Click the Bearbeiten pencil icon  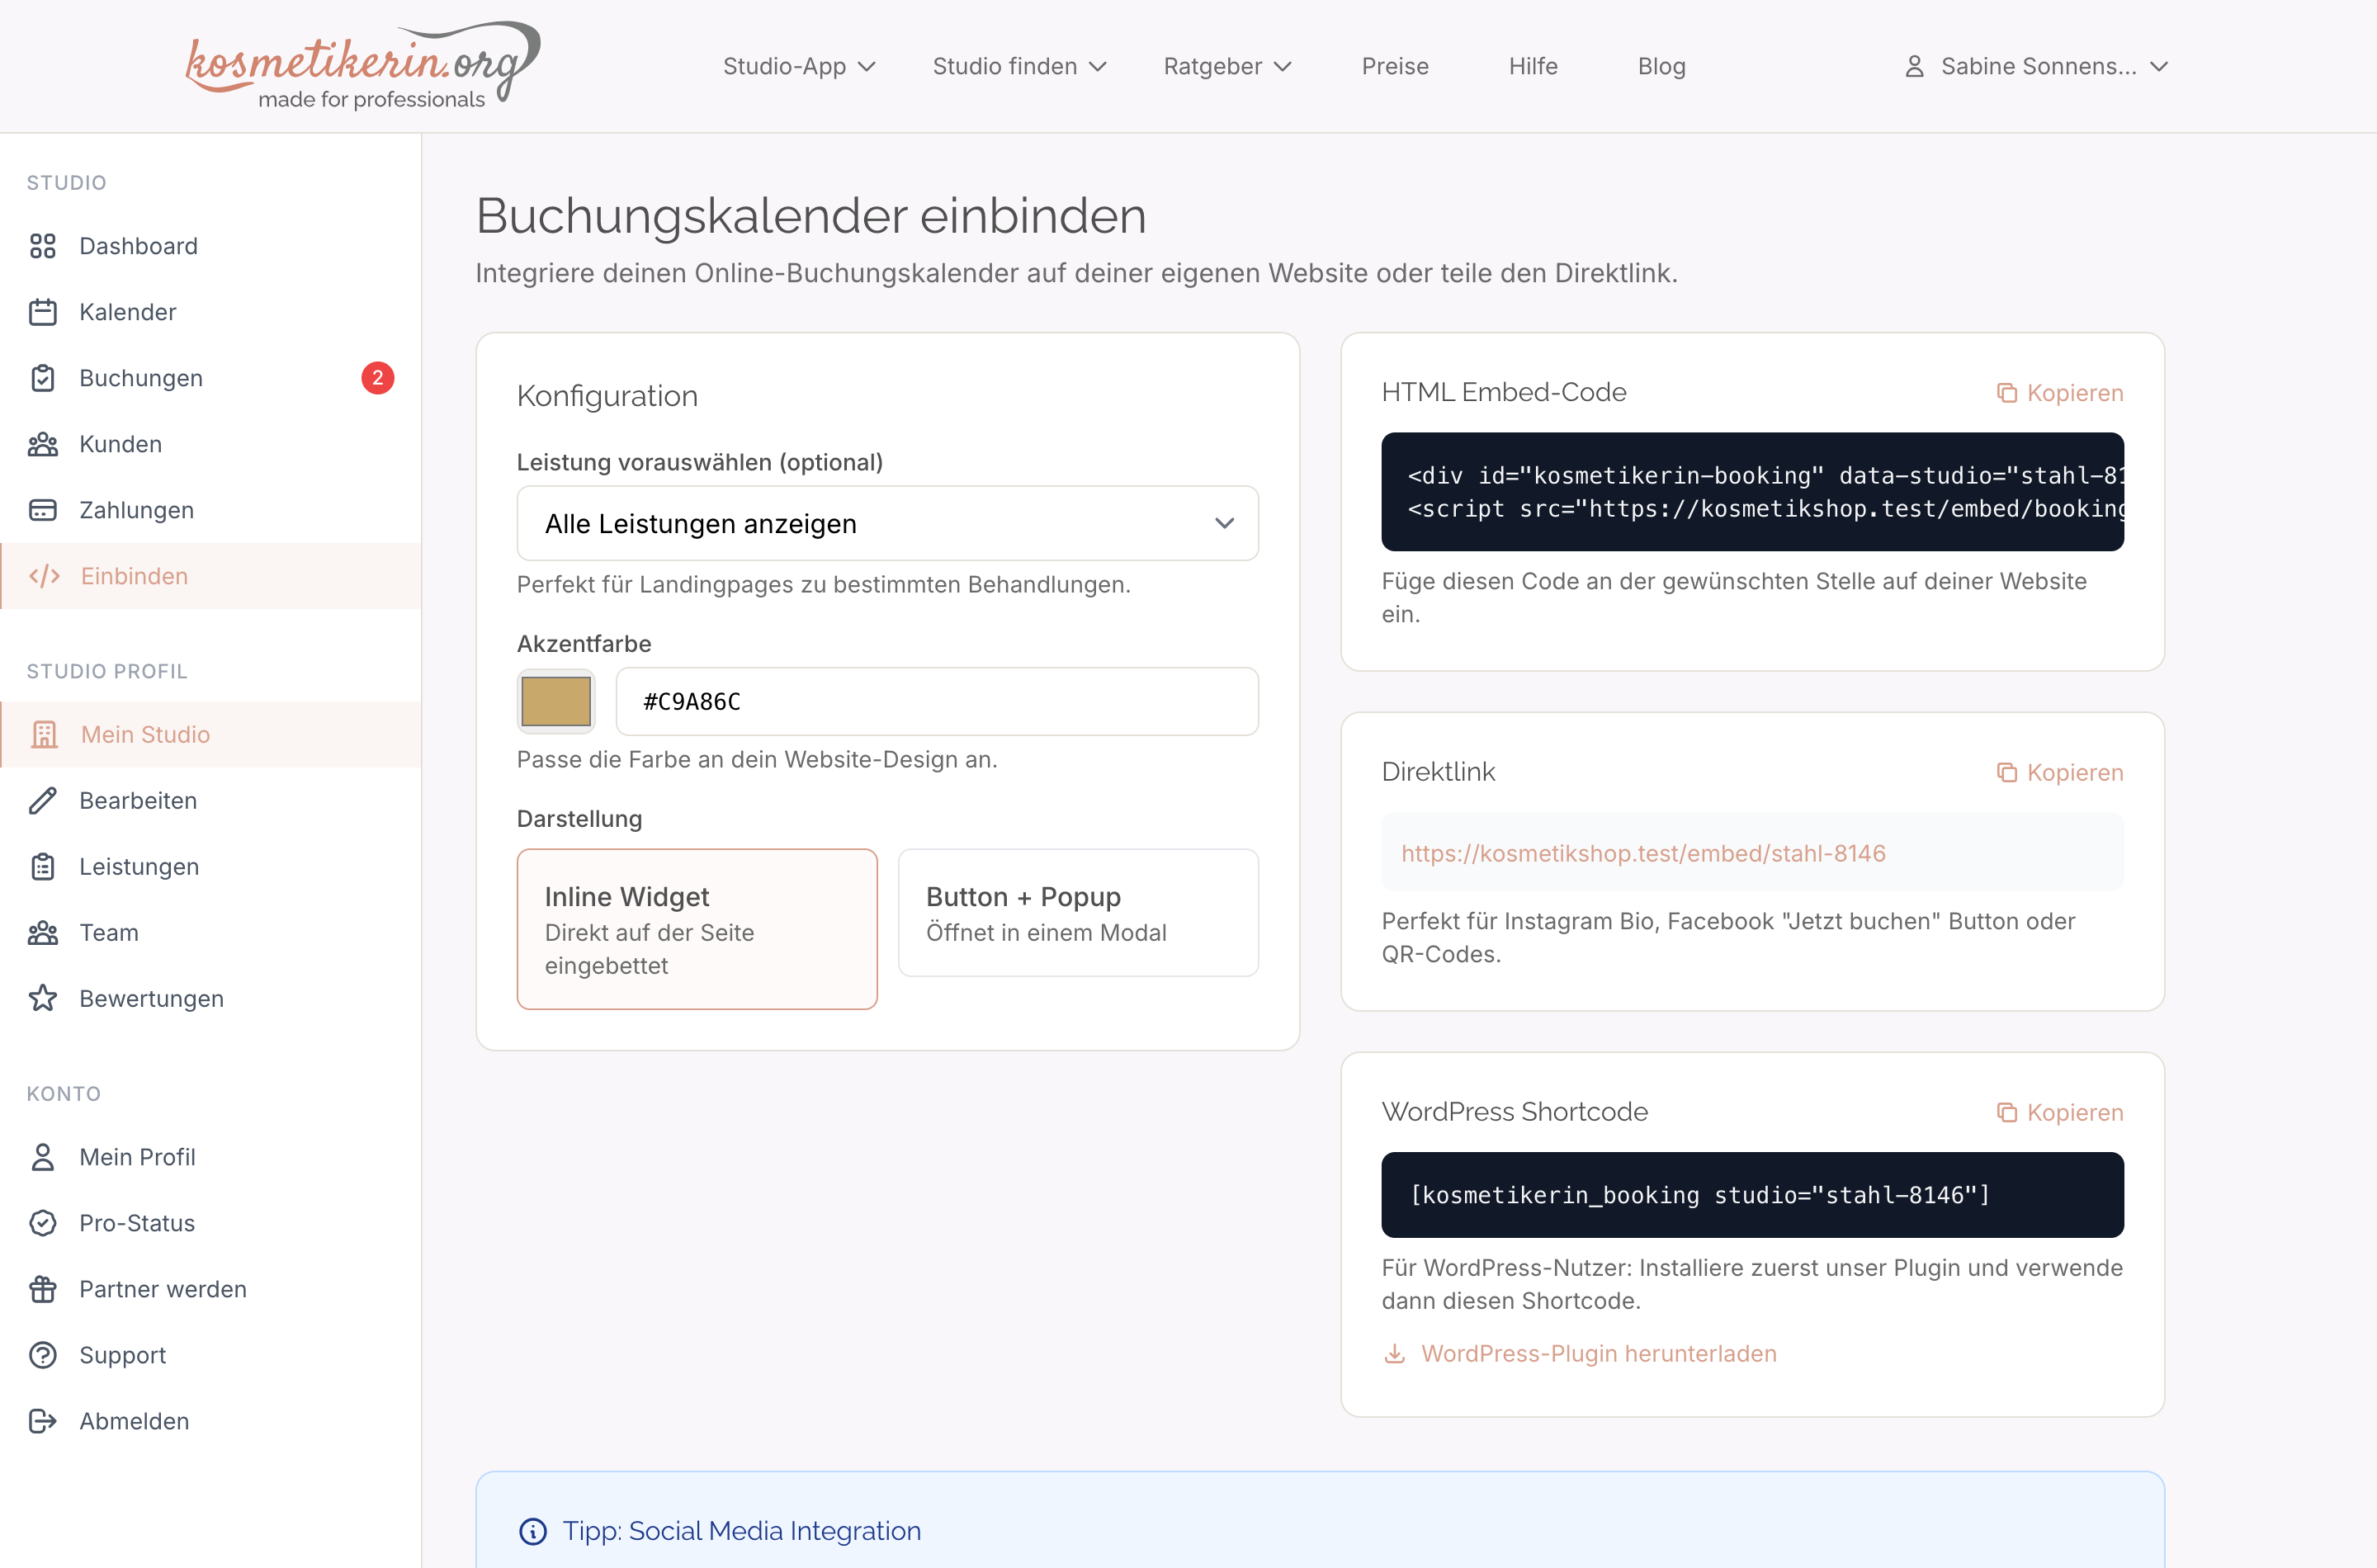[x=43, y=800]
